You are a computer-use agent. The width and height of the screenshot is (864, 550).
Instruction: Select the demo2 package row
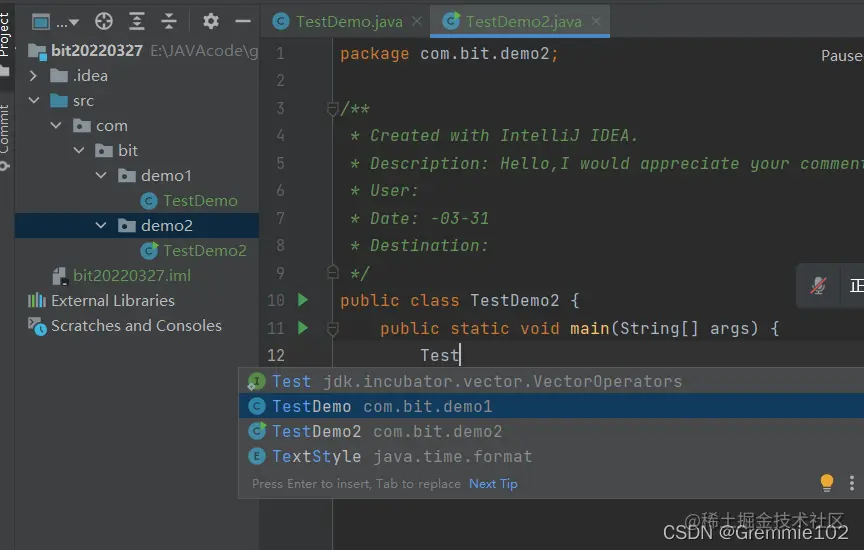[x=137, y=225]
